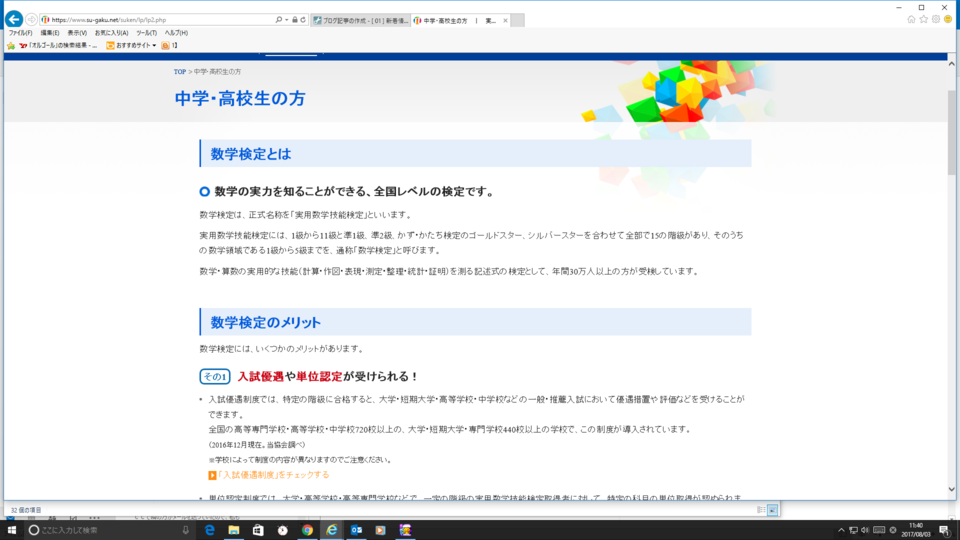Click the Cortana search box ここに入力して検索

[x=110, y=530]
